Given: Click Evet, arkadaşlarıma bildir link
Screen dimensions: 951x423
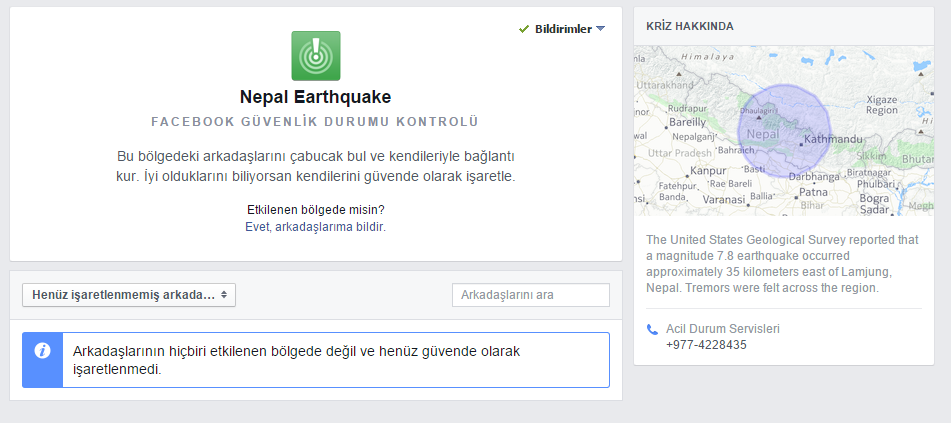Looking at the screenshot, I should click(315, 227).
